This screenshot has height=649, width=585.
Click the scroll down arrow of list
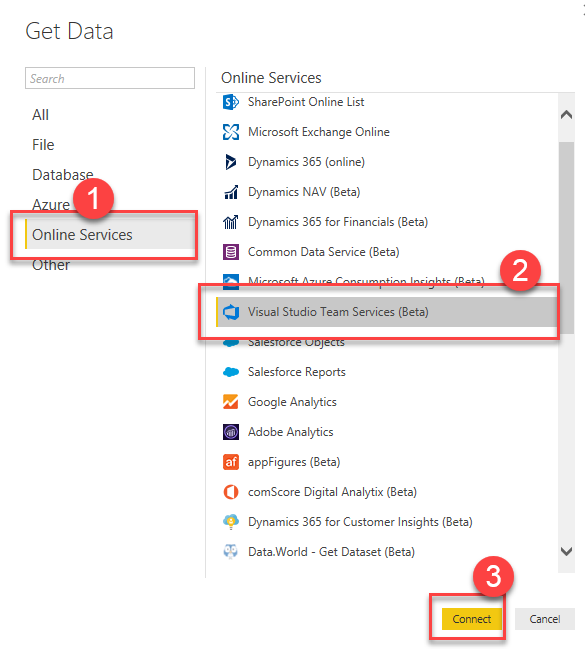tap(566, 551)
